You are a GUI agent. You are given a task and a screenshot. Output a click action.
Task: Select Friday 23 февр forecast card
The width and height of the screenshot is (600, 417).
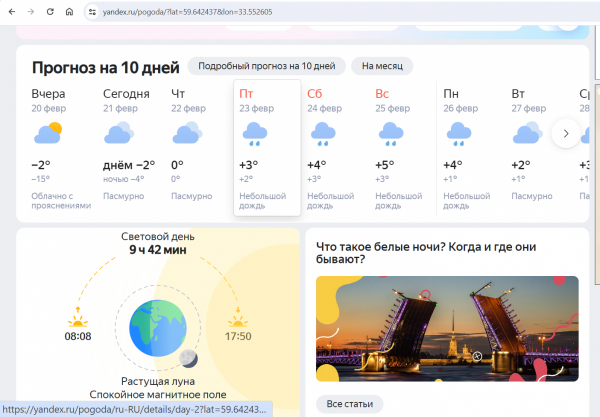pos(267,147)
